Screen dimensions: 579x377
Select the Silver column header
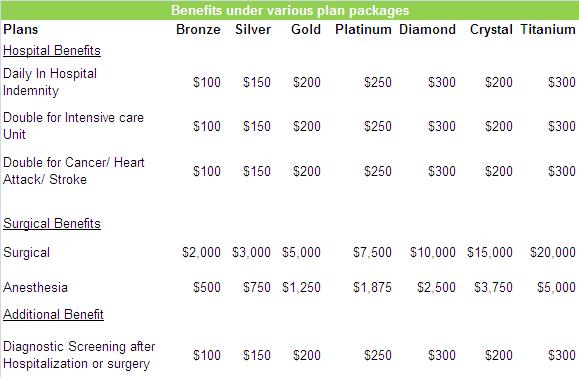(253, 30)
